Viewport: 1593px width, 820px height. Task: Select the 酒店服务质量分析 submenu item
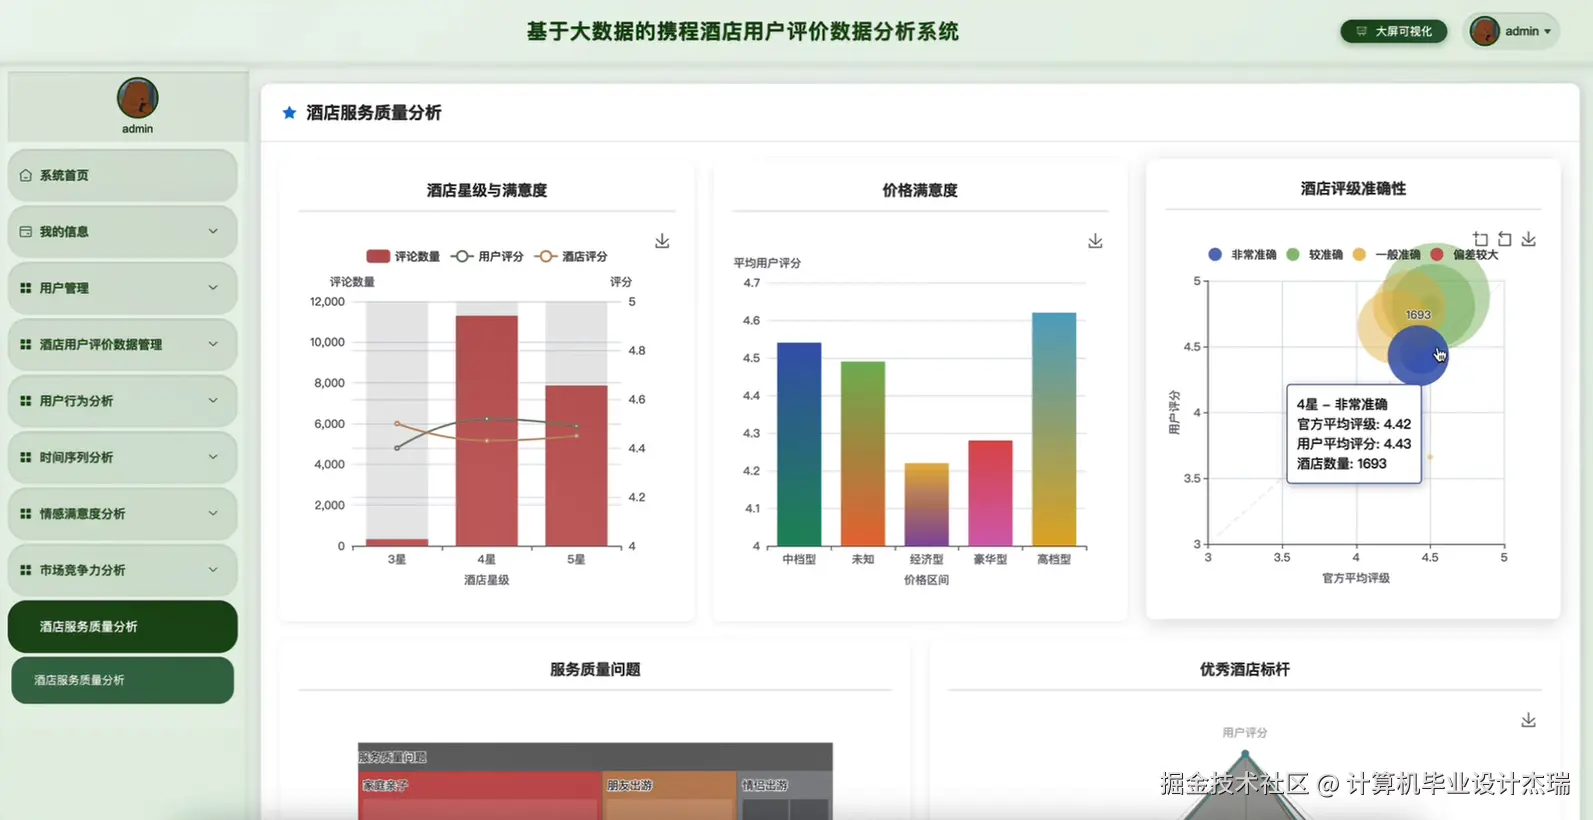122,680
